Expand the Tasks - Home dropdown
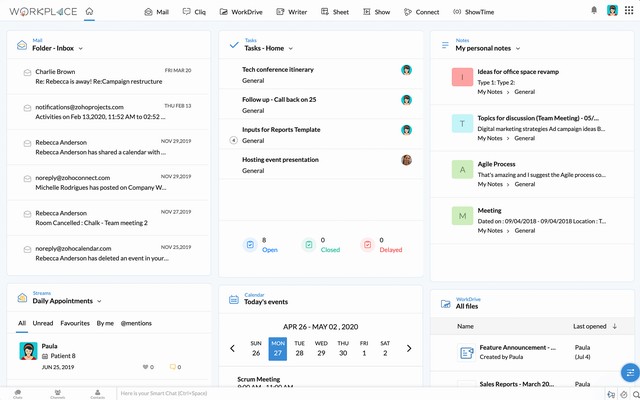Image resolution: width=640 pixels, height=400 pixels. (291, 49)
